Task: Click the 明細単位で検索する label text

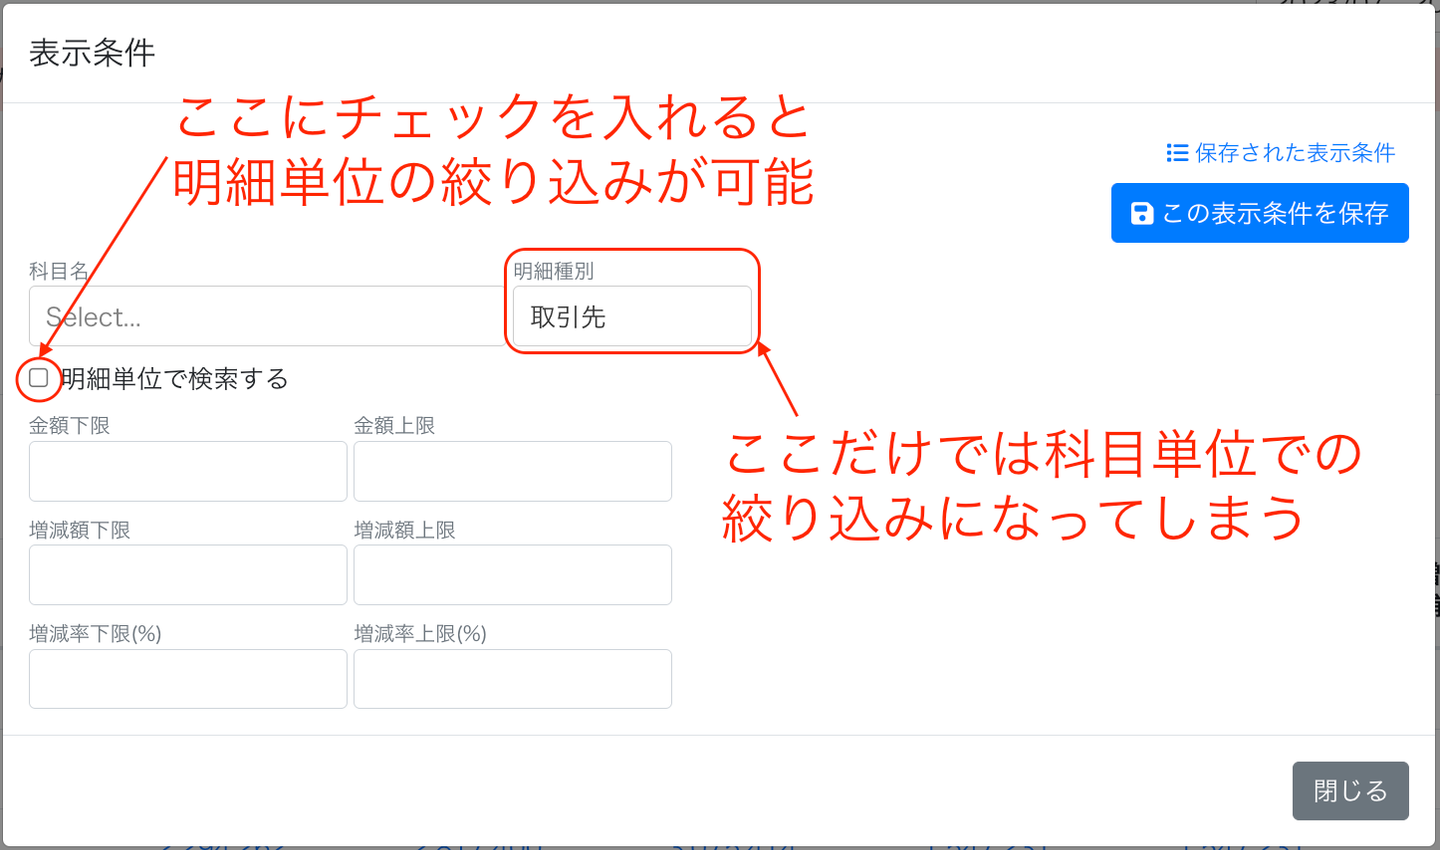Action: point(175,379)
